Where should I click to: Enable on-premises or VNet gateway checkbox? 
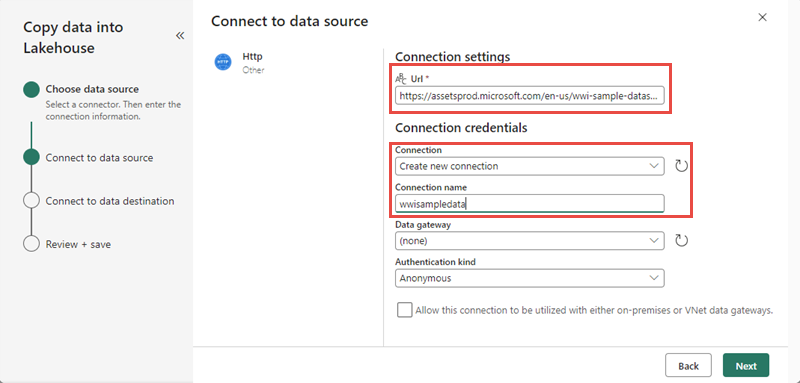coord(405,310)
